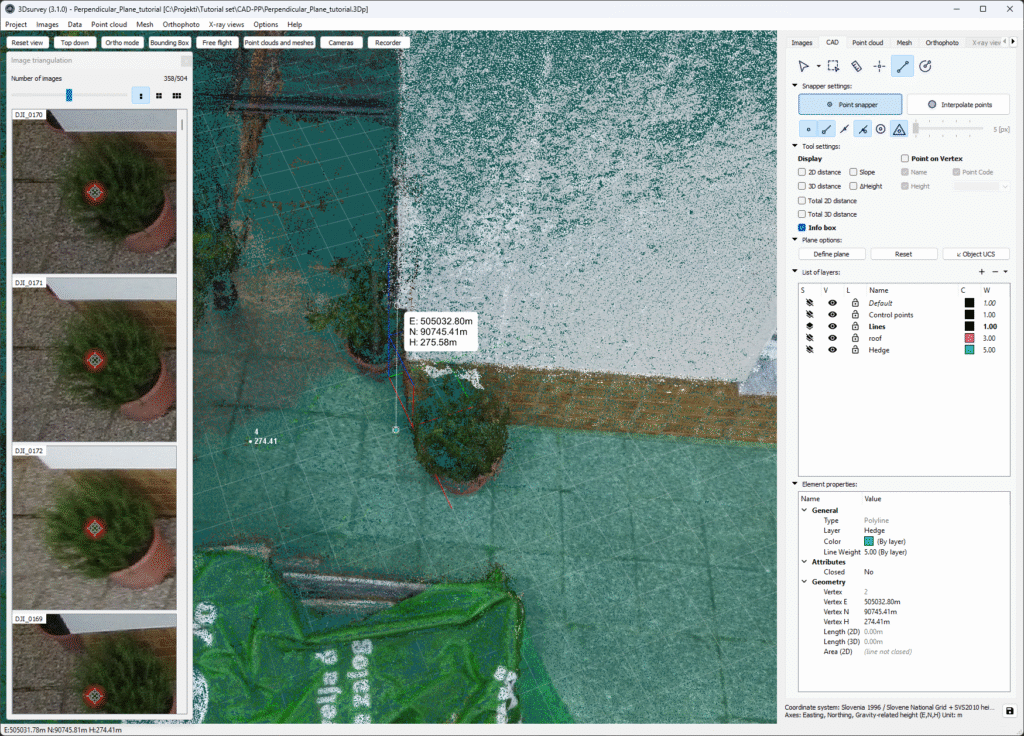Open the Orthophoto menu
Image resolution: width=1024 pixels, height=736 pixels.
tap(181, 24)
